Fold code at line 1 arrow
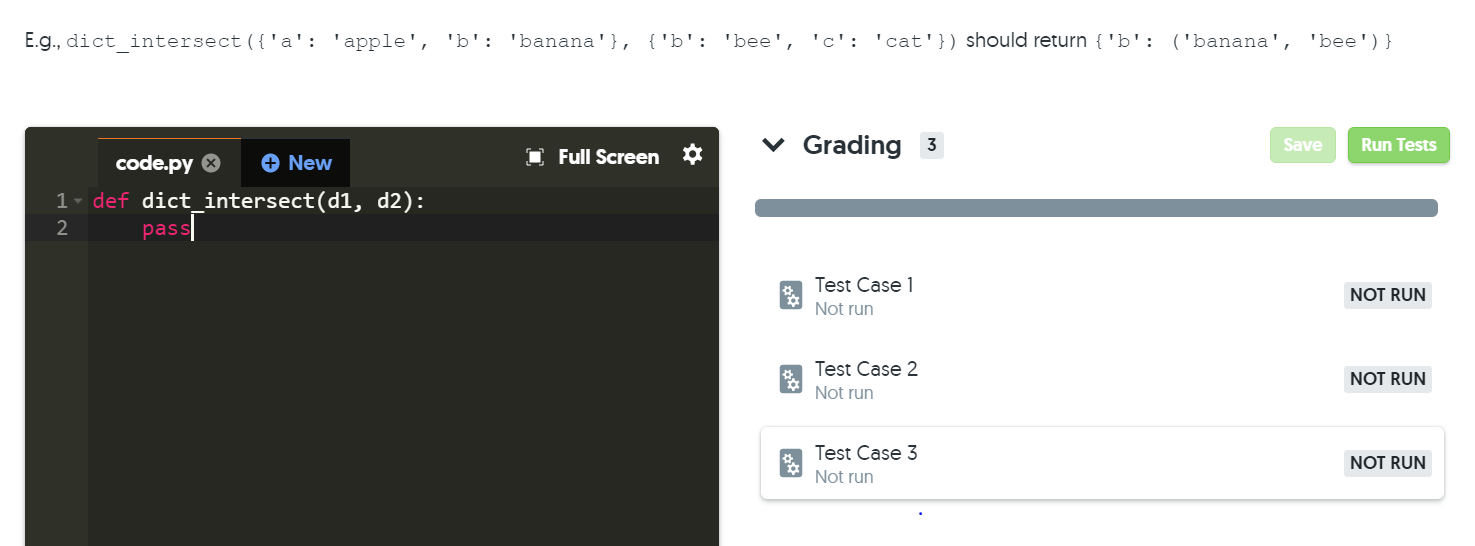 pos(78,202)
